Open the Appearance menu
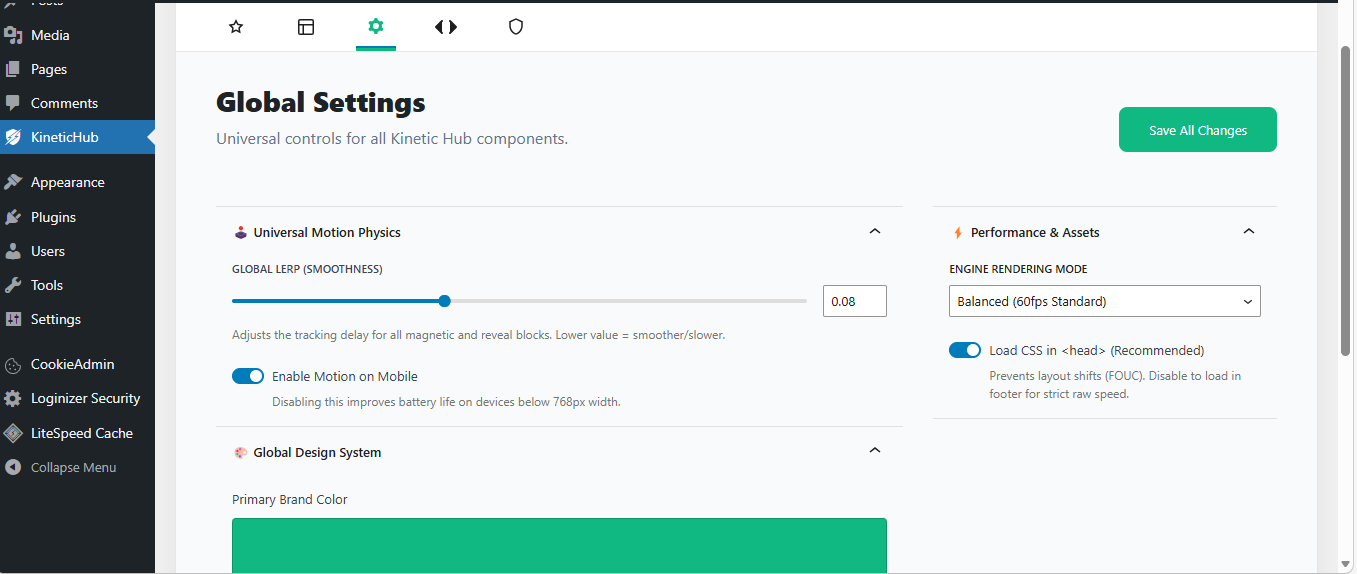The height and width of the screenshot is (574, 1357). click(67, 182)
